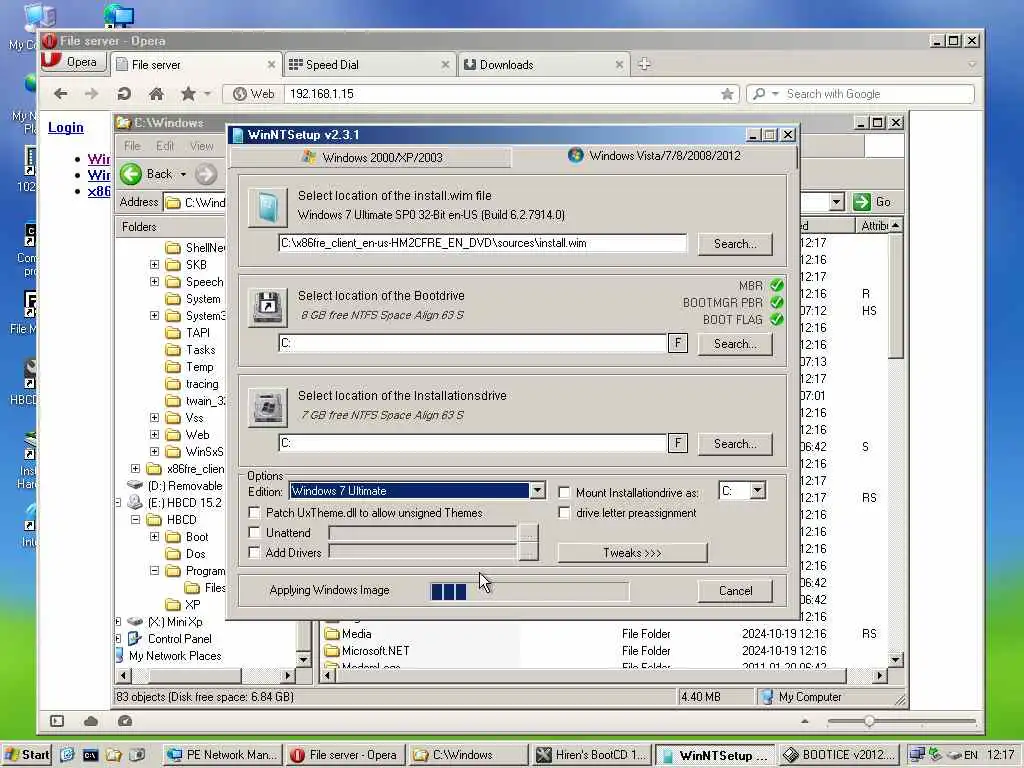Click the BOOT FLAG green check icon
The width and height of the screenshot is (1024, 768).
pos(776,319)
